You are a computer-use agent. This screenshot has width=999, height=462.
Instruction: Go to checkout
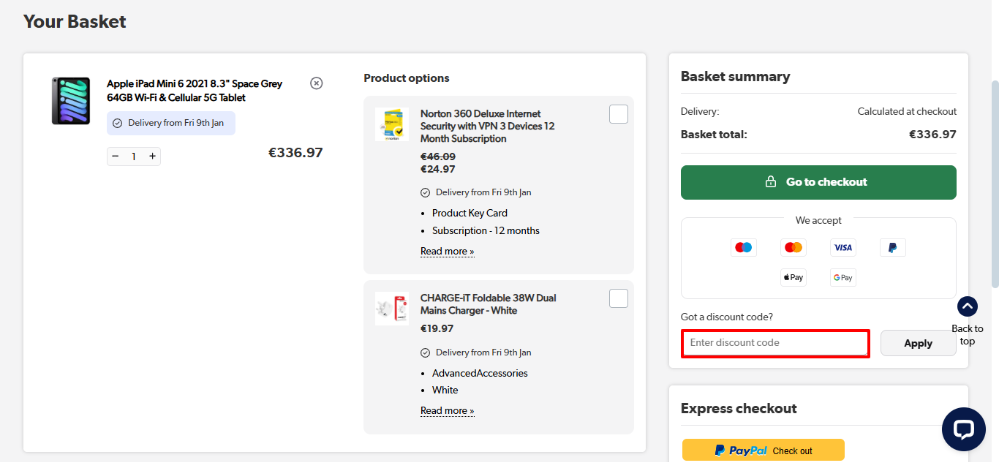[819, 182]
